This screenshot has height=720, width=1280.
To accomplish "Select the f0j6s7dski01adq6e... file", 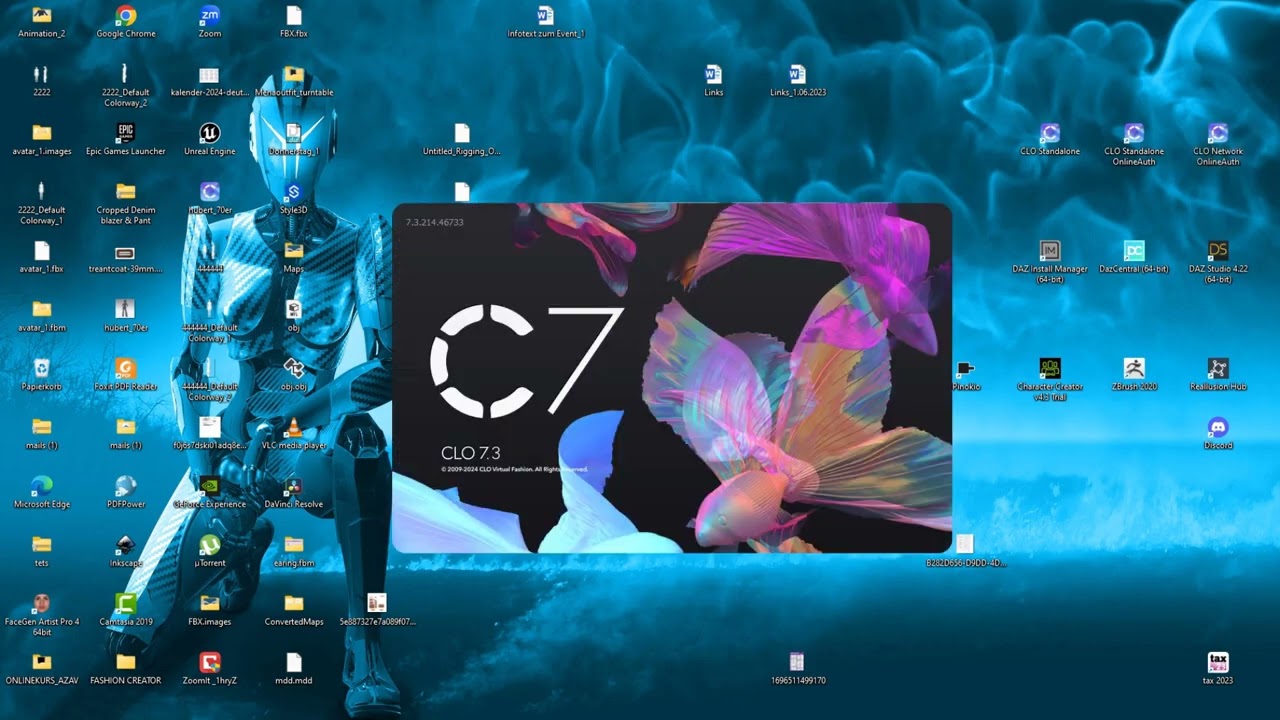I will click(209, 427).
